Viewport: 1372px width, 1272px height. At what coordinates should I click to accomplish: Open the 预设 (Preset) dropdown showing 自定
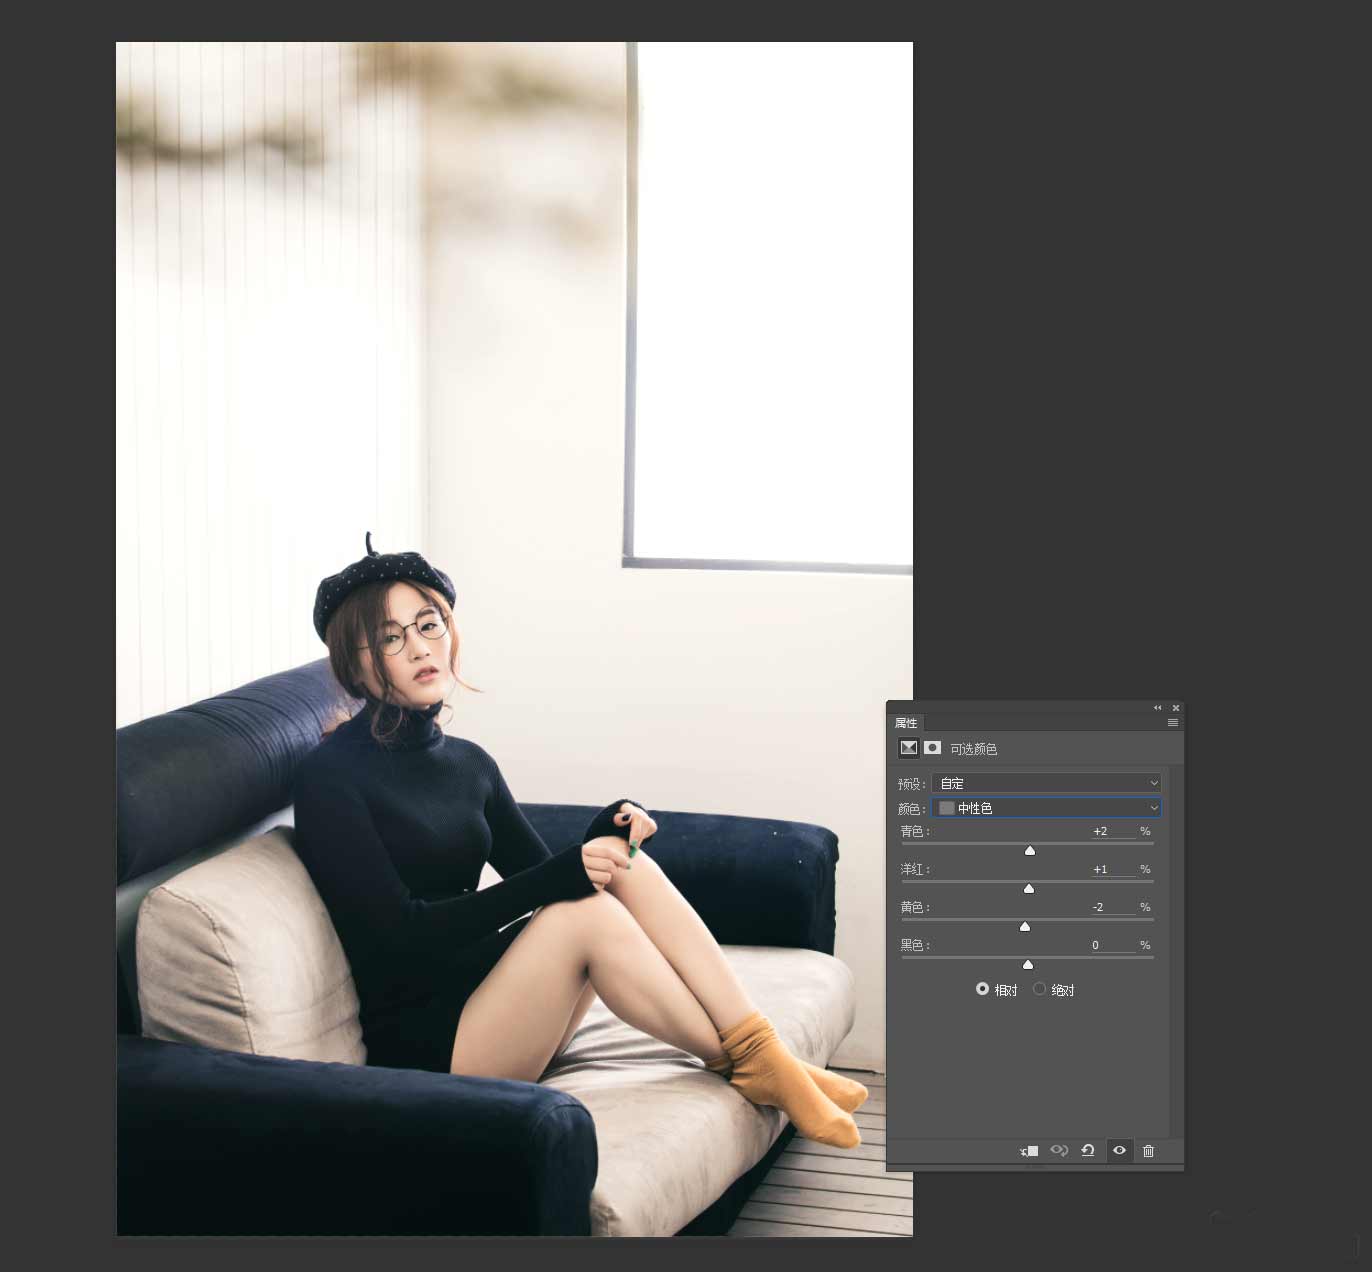point(1046,783)
